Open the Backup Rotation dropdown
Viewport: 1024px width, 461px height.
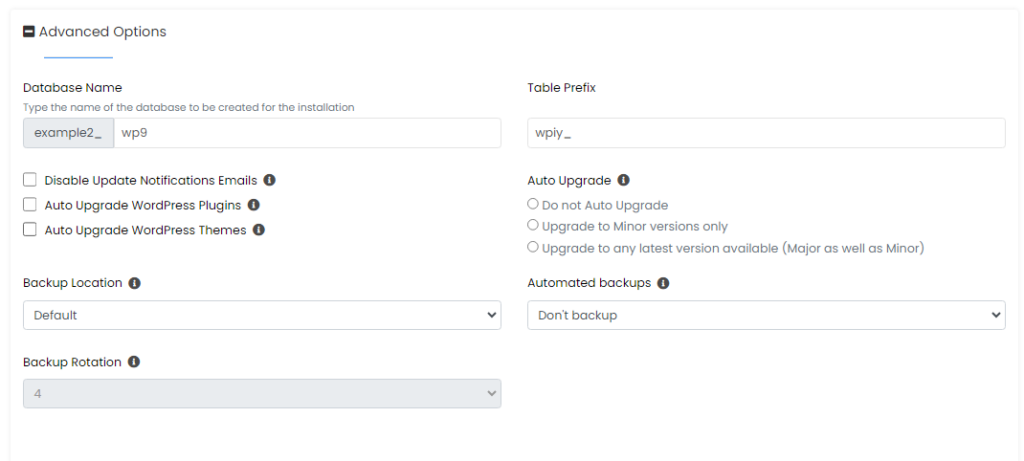[x=262, y=394]
